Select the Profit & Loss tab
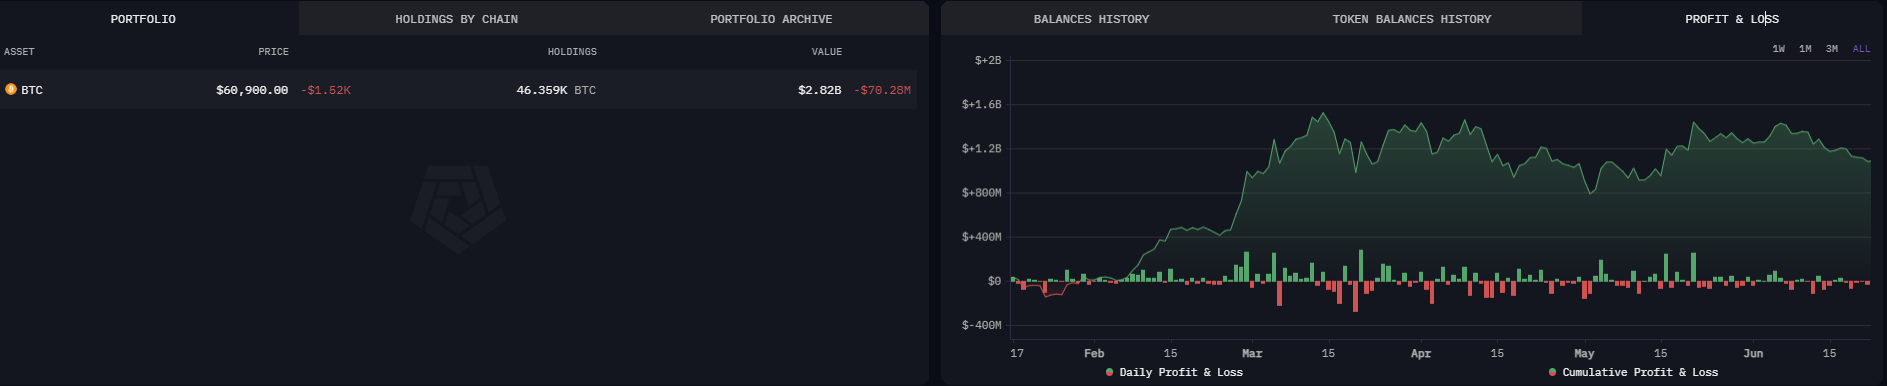Viewport: 1887px width, 386px height. [1732, 19]
